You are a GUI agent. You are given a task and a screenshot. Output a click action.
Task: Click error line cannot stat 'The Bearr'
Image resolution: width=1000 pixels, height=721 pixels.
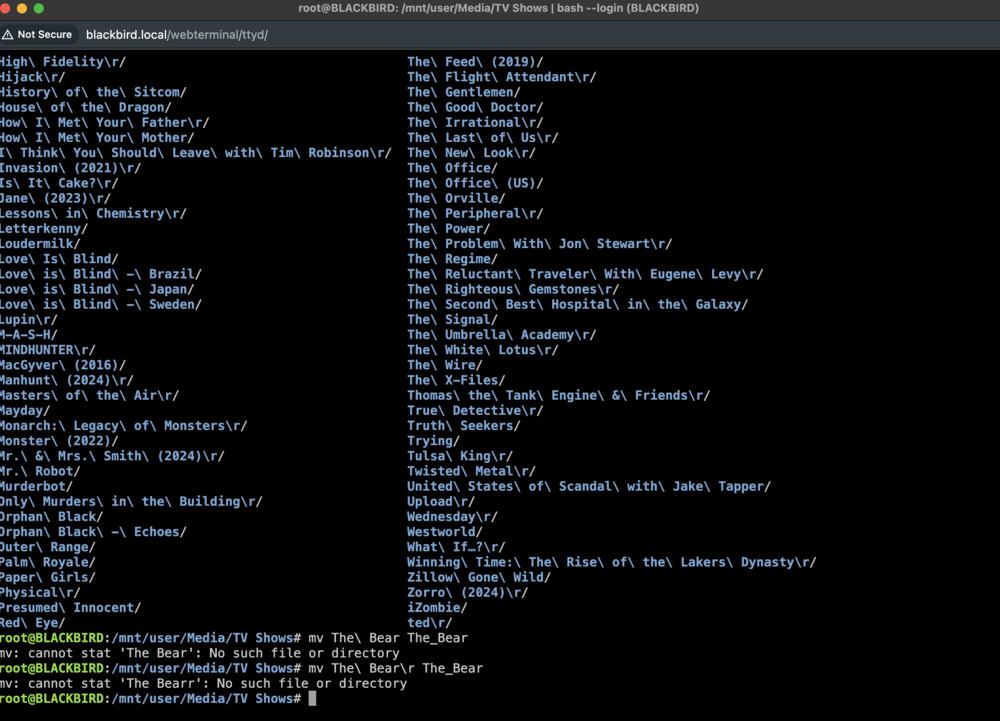point(203,684)
